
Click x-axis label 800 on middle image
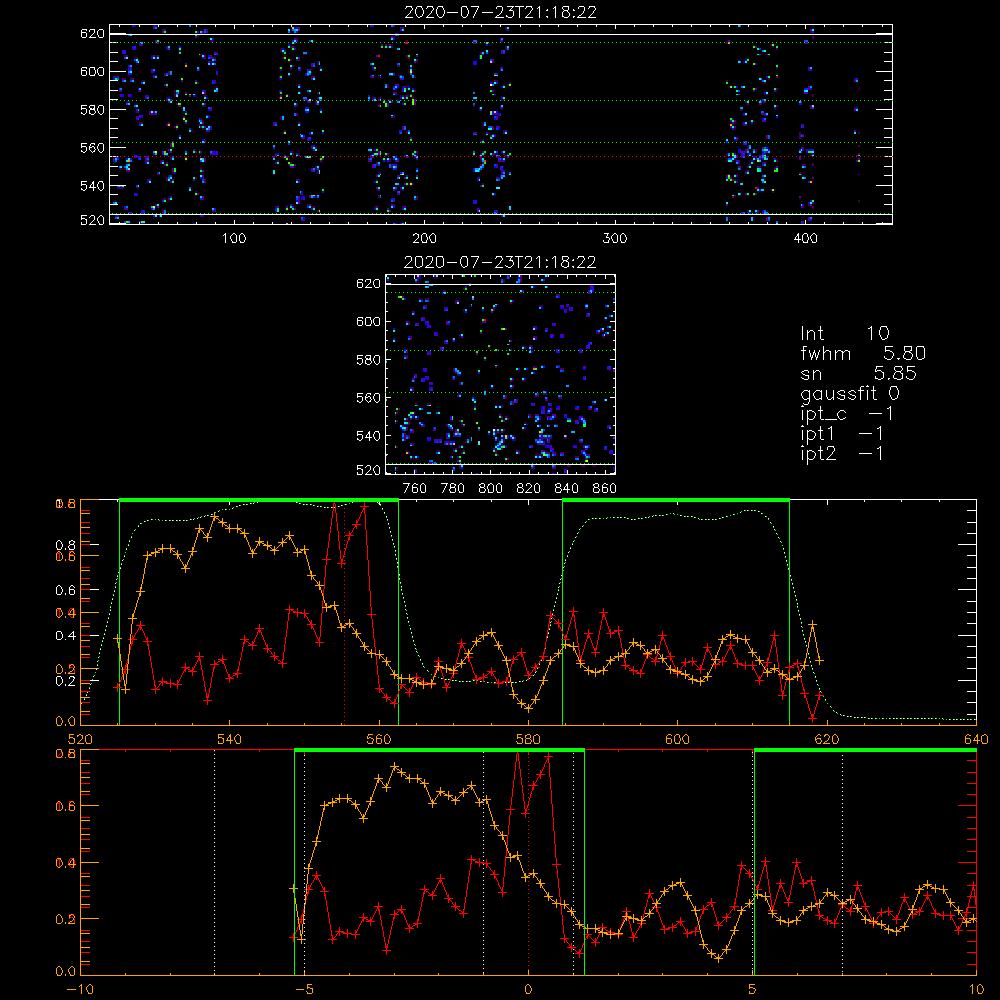pyautogui.click(x=490, y=489)
